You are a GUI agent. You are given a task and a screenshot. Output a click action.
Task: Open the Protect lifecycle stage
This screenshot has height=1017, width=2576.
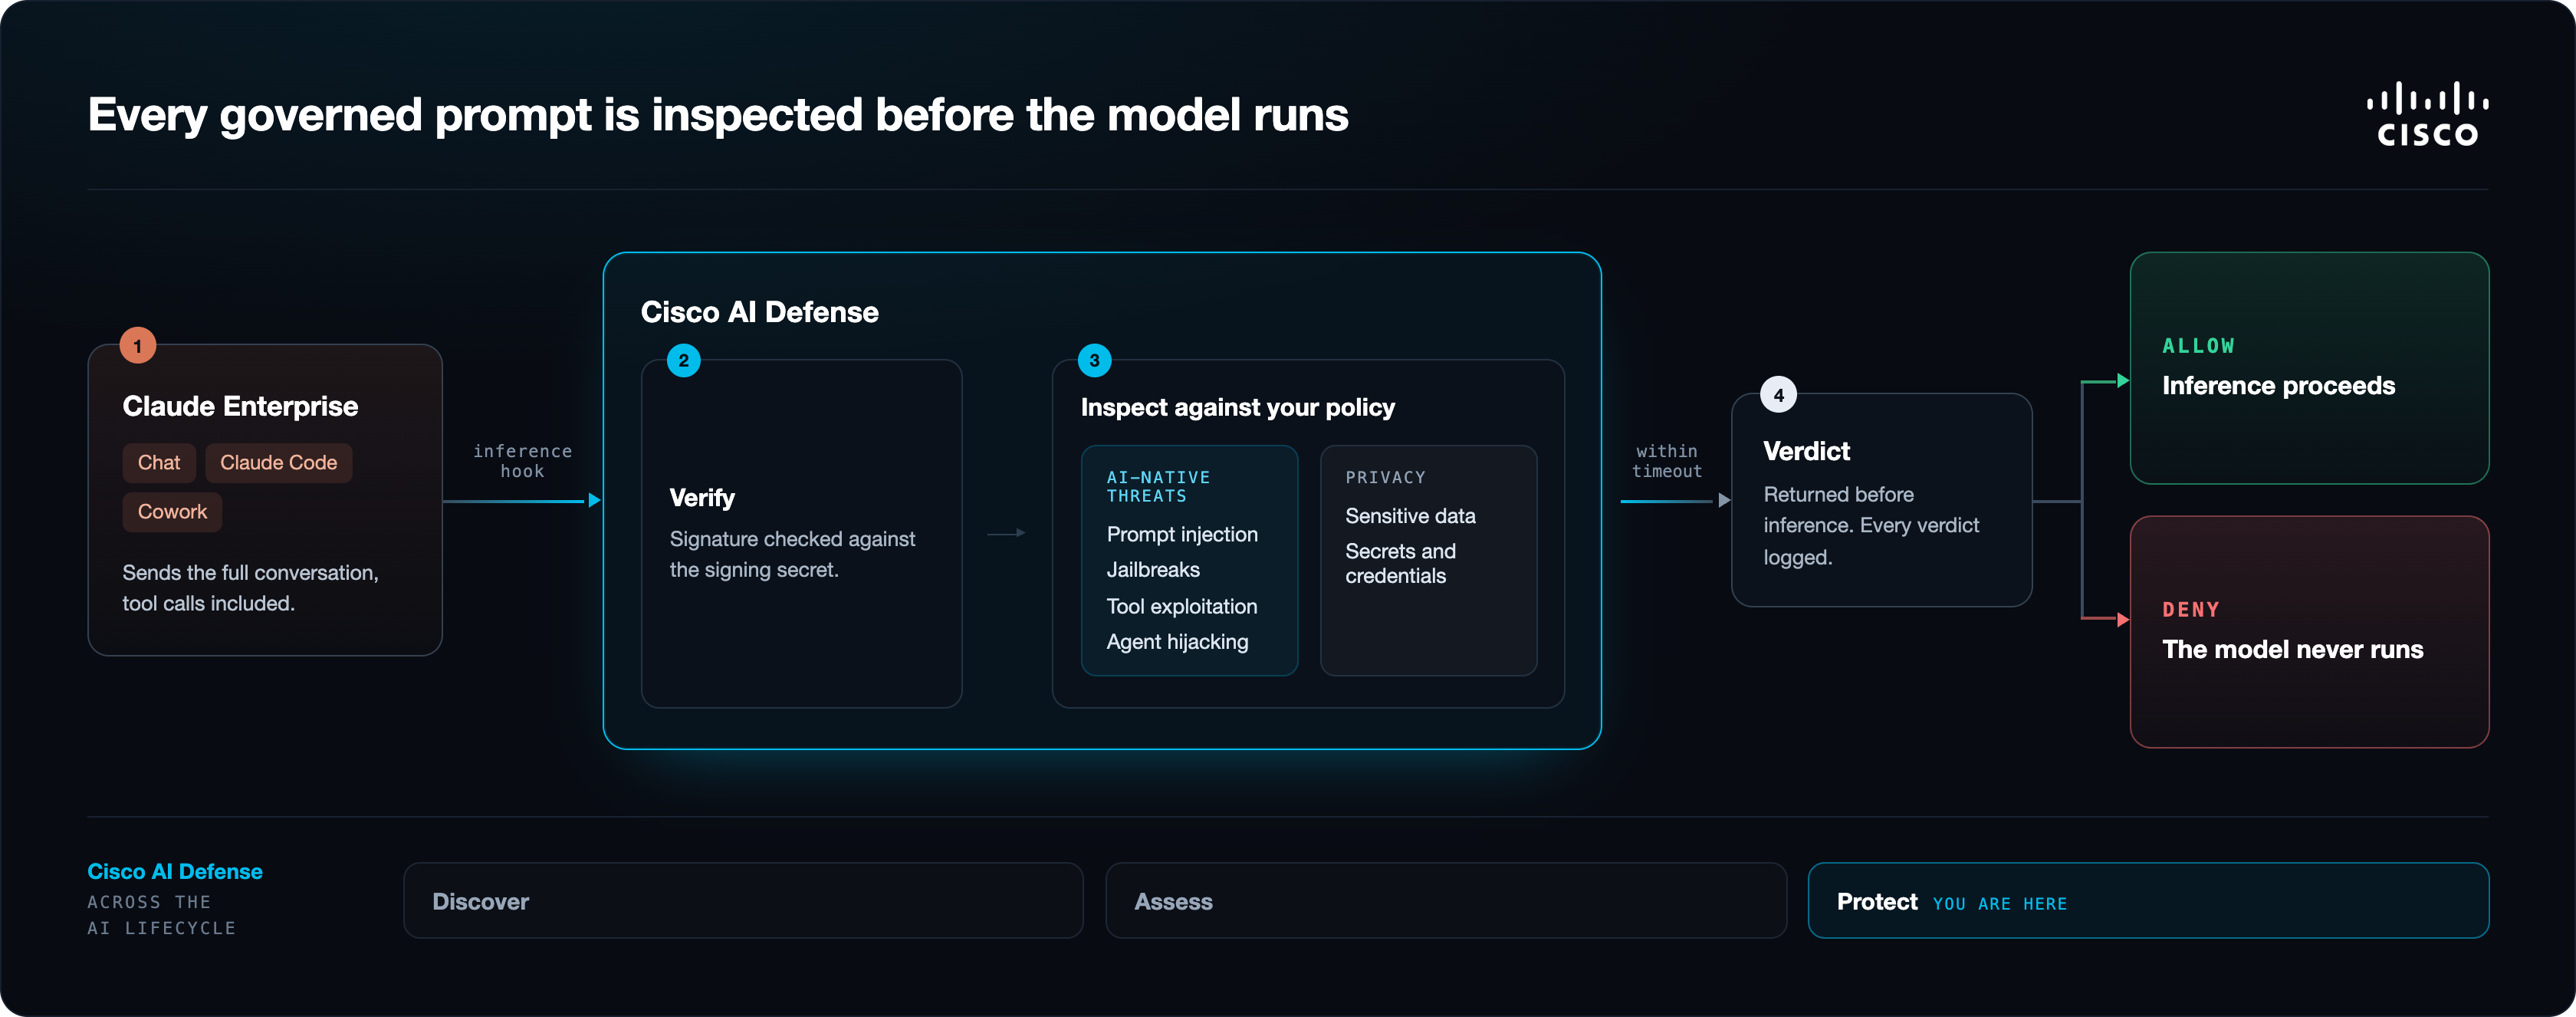(x=2148, y=901)
